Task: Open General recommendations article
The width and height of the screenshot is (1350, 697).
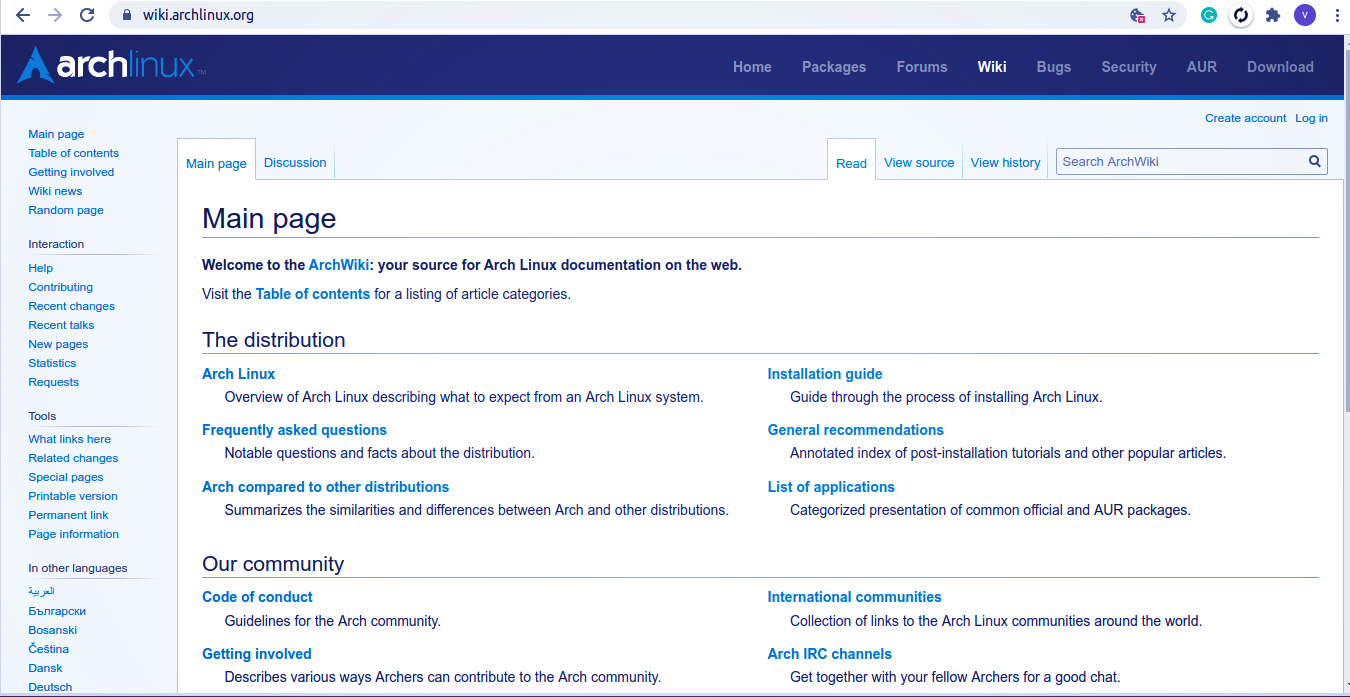Action: click(856, 430)
